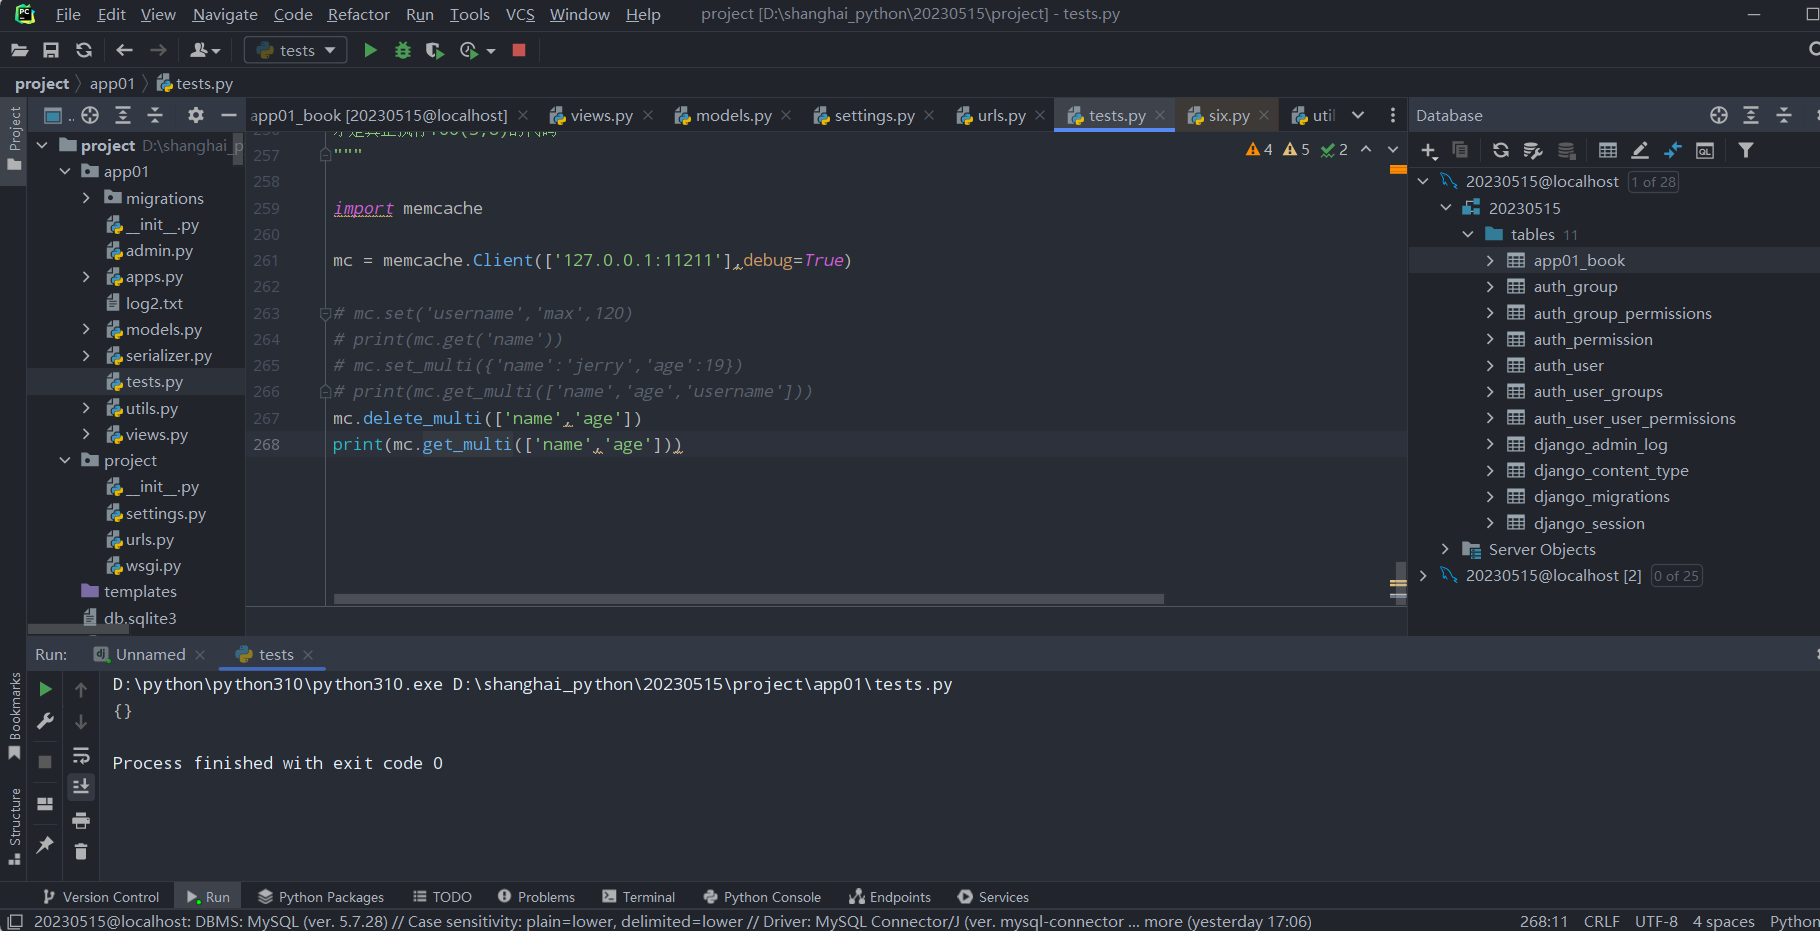
Task: Debug tests with the bug icon
Action: (x=403, y=50)
